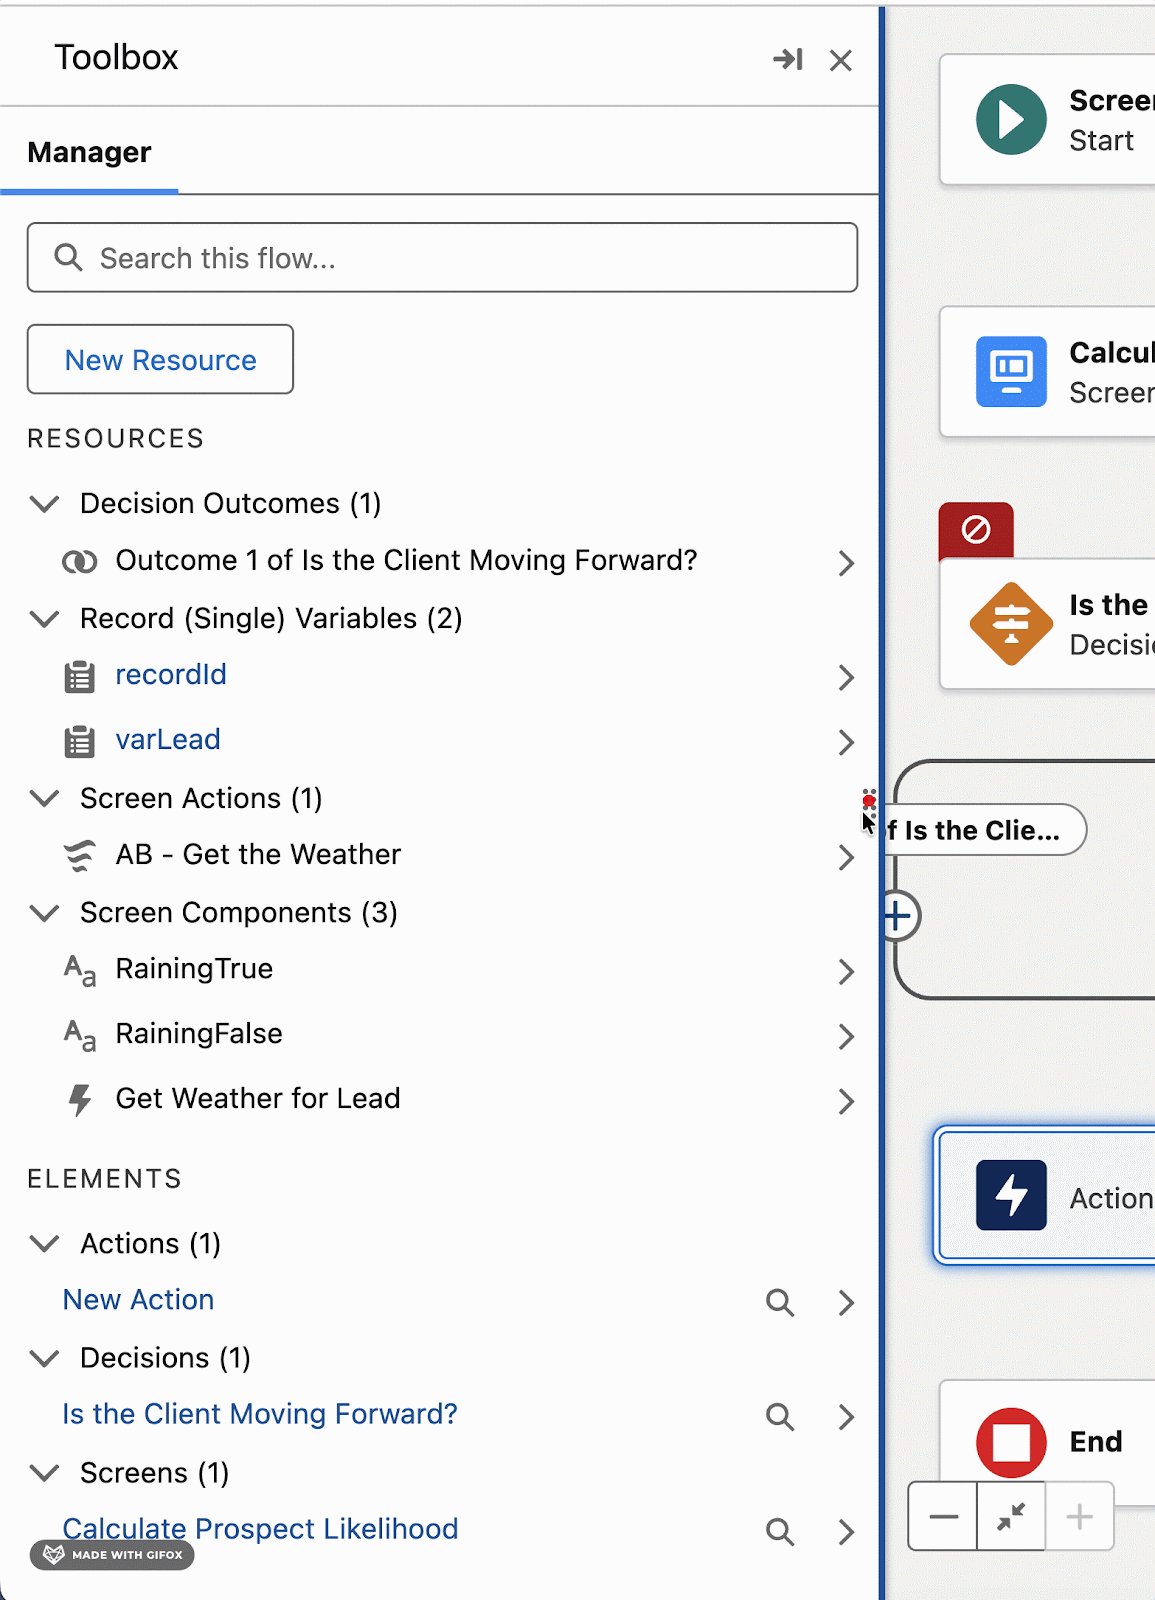Click the Search this flow field
This screenshot has width=1155, height=1600.
pos(442,258)
